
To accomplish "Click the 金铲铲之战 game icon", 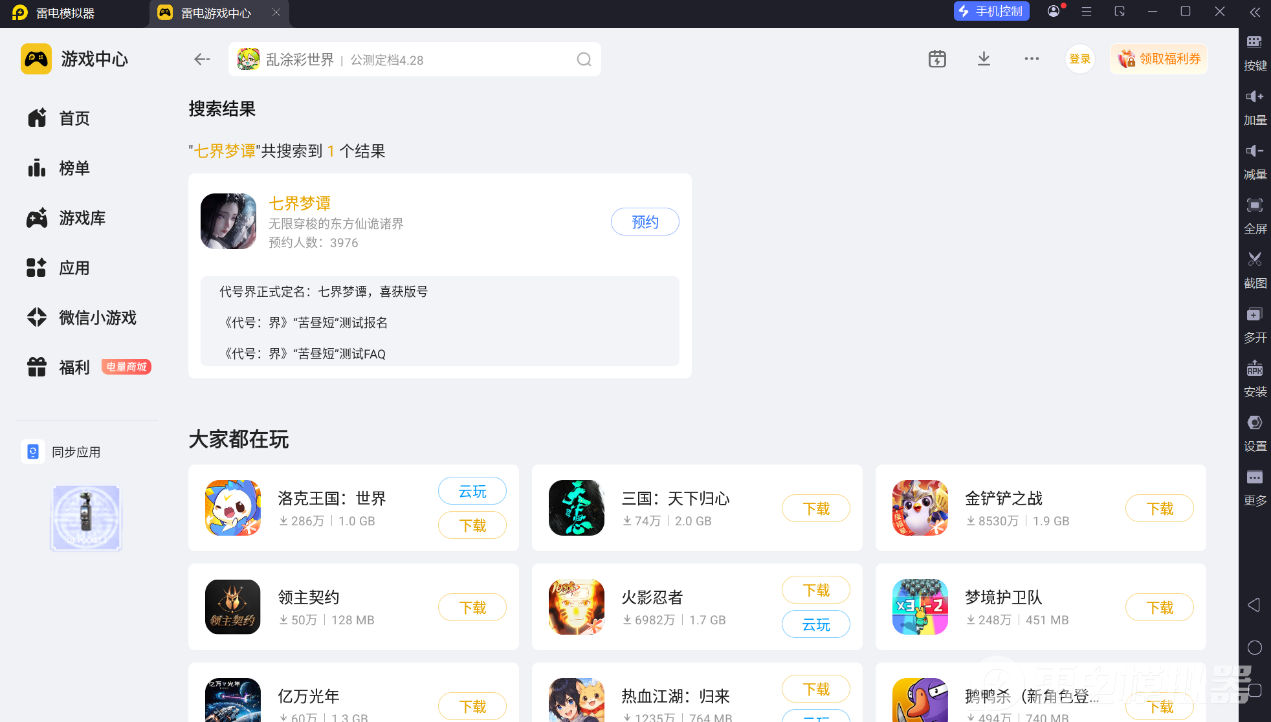I will [x=920, y=508].
